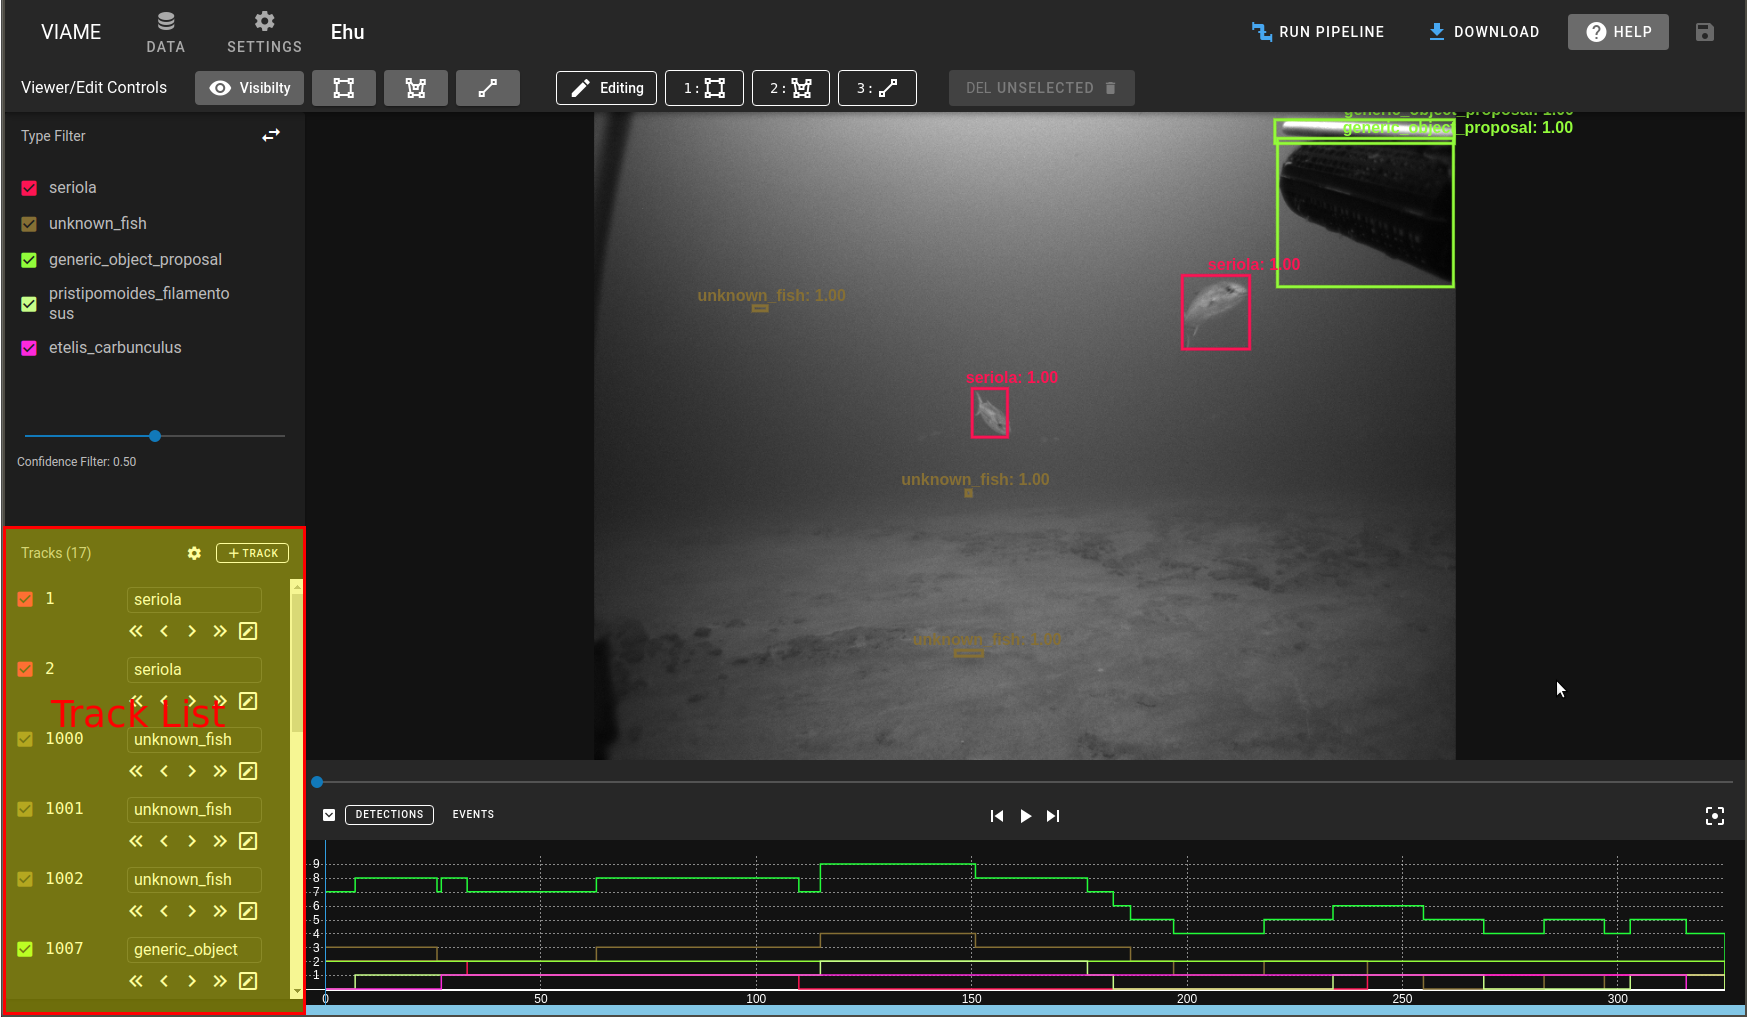
Task: Click DEL UNSELECTED button
Action: pyautogui.click(x=1041, y=88)
